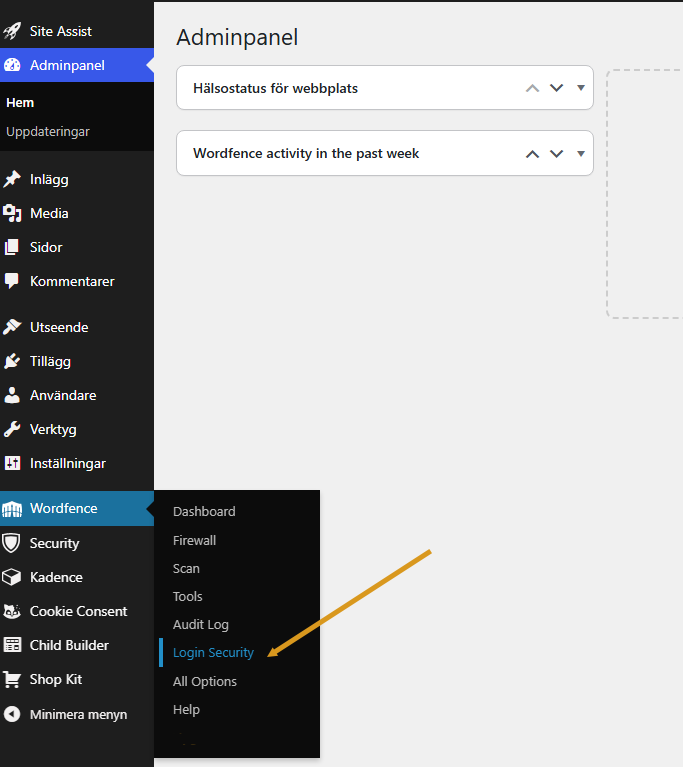Click the Child Builder layout icon
Screen dimensions: 683x767
click(12, 645)
